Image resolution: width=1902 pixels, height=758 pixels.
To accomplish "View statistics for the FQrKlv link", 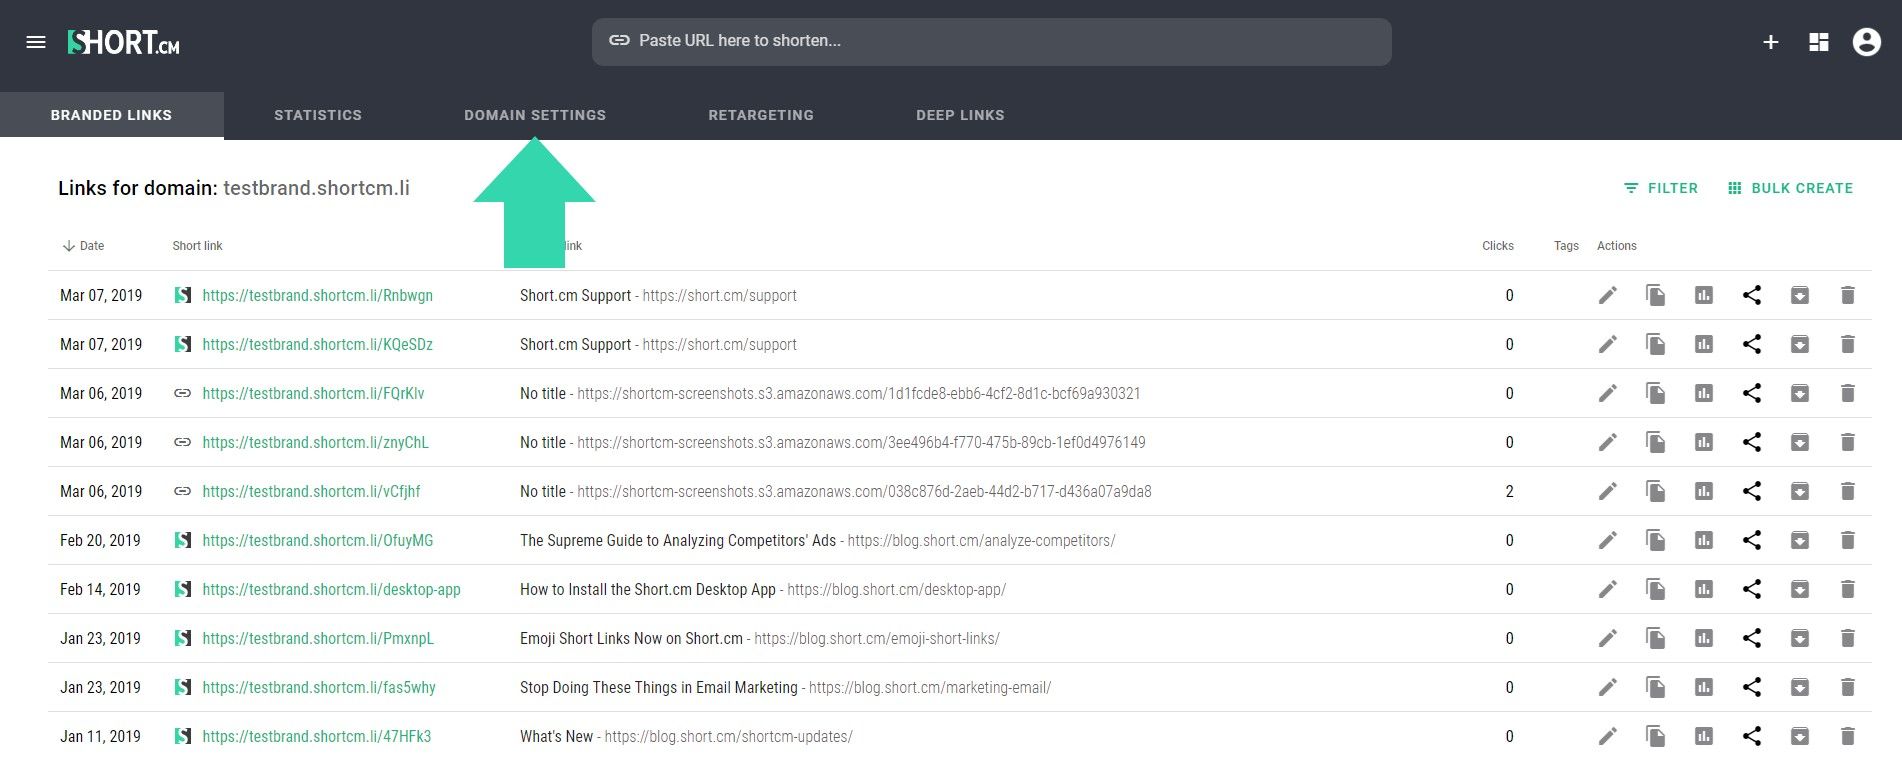I will click(x=1703, y=393).
